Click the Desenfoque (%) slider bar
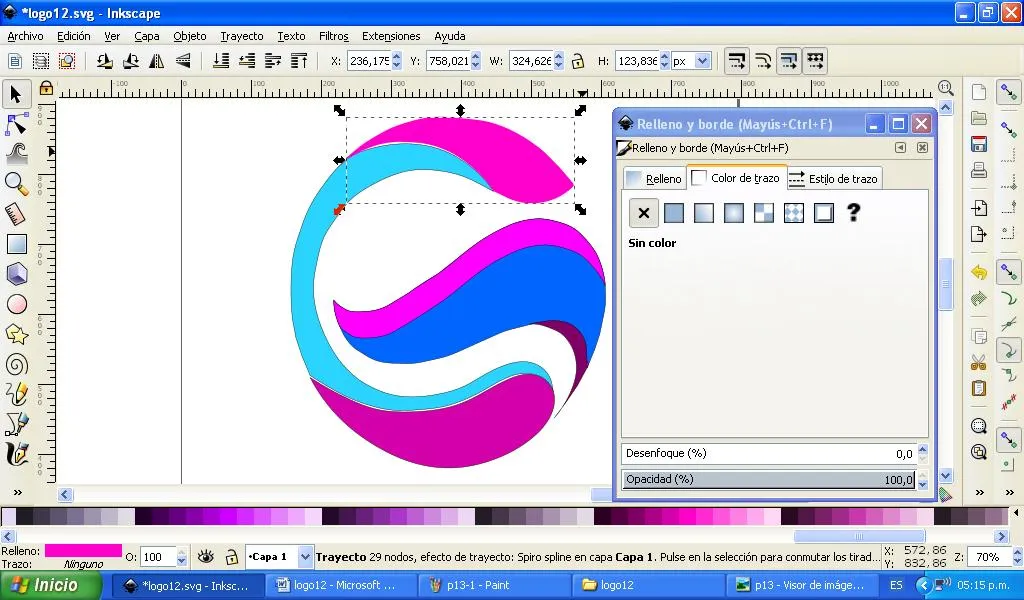This screenshot has height=600, width=1024. 769,453
